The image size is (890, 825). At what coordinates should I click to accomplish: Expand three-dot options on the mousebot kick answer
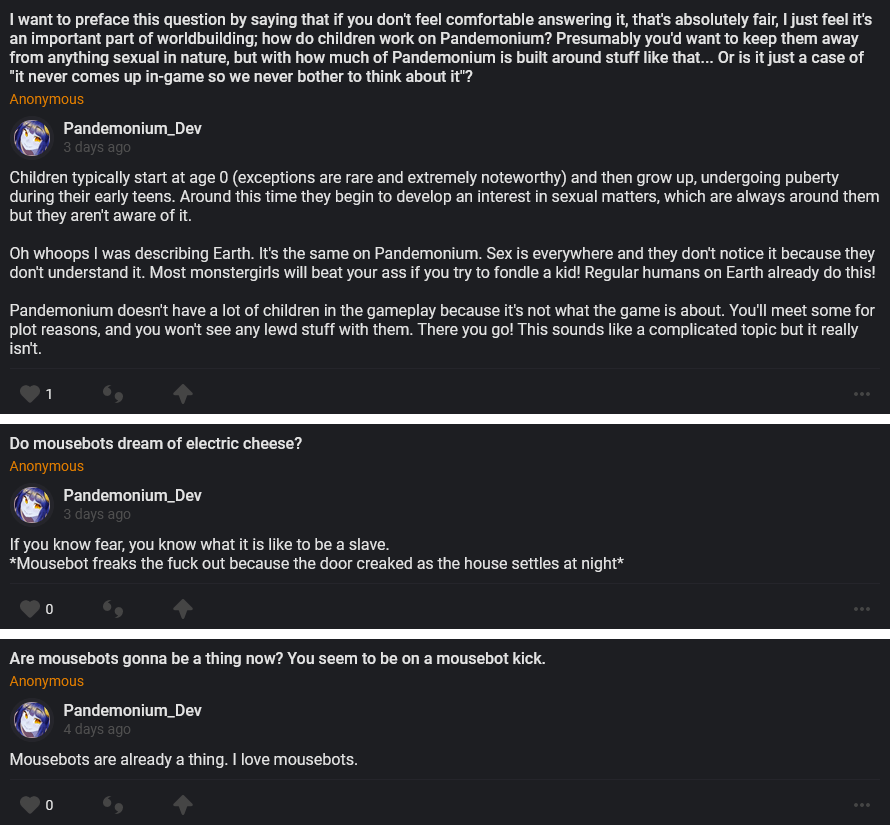tap(862, 805)
